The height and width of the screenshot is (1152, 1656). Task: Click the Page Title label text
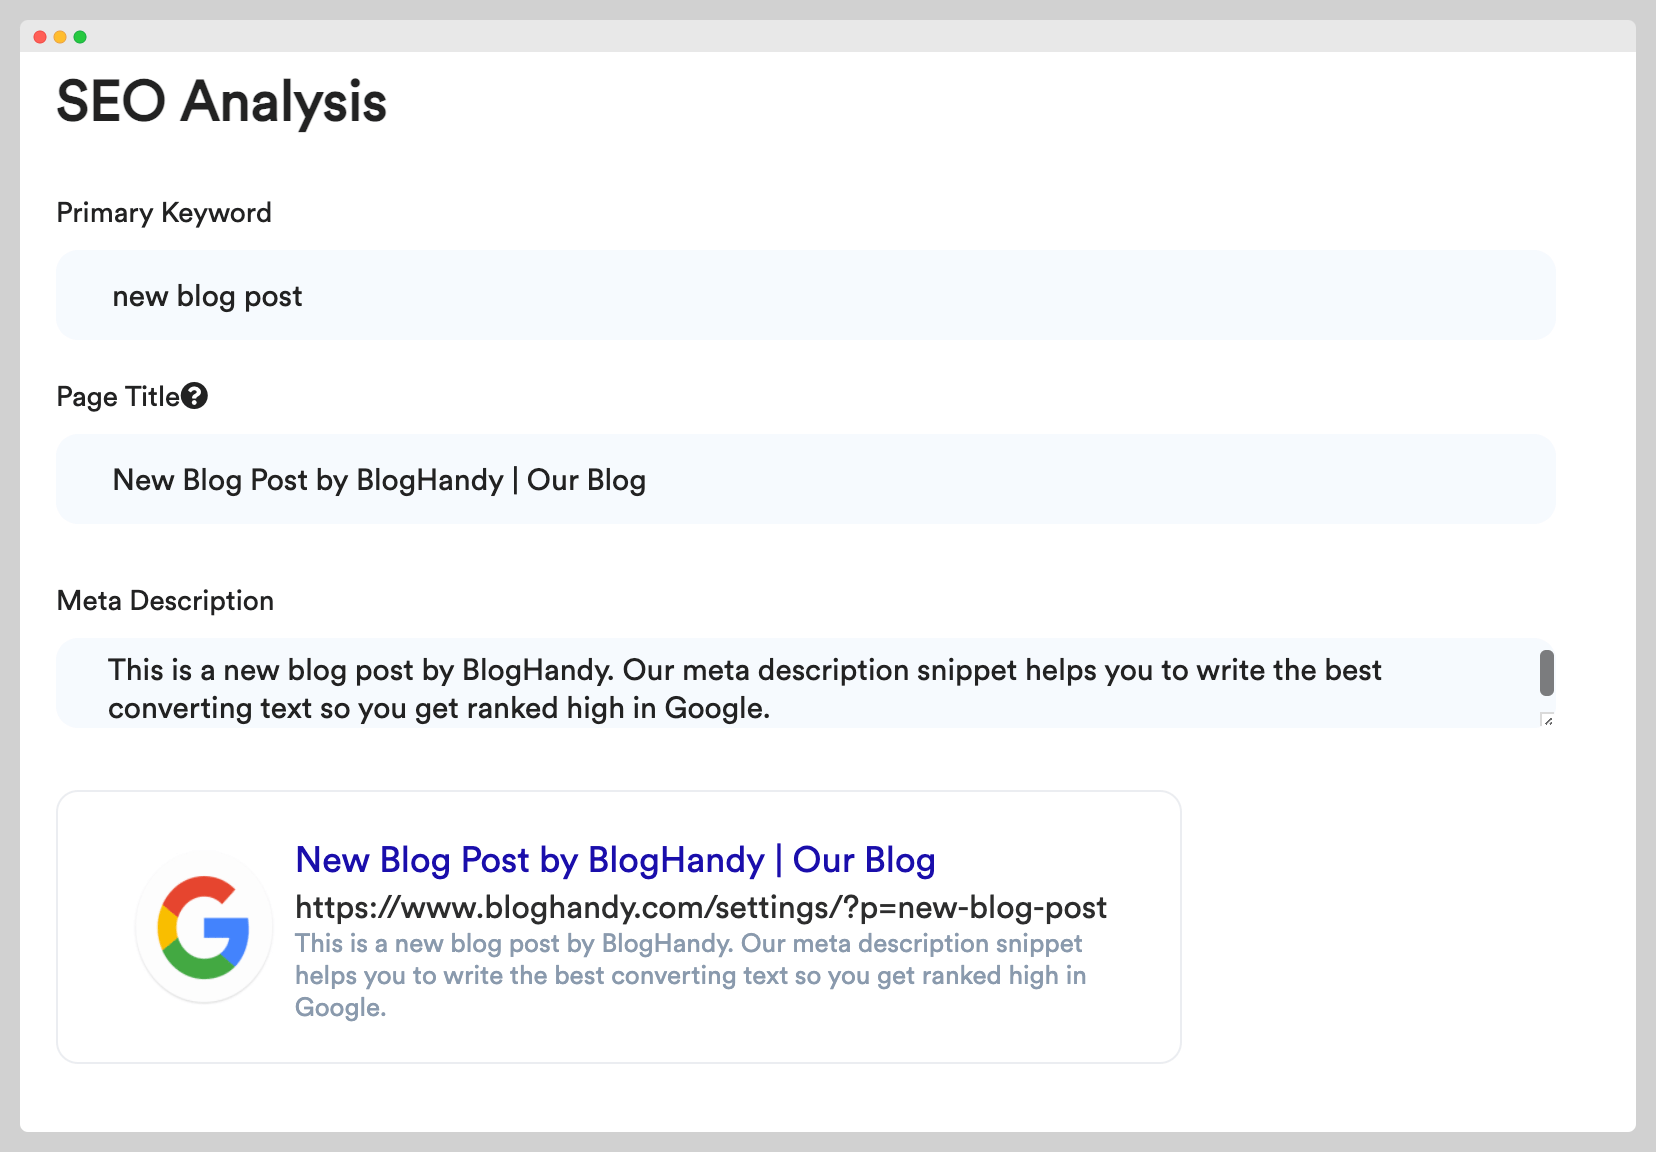pyautogui.click(x=117, y=397)
